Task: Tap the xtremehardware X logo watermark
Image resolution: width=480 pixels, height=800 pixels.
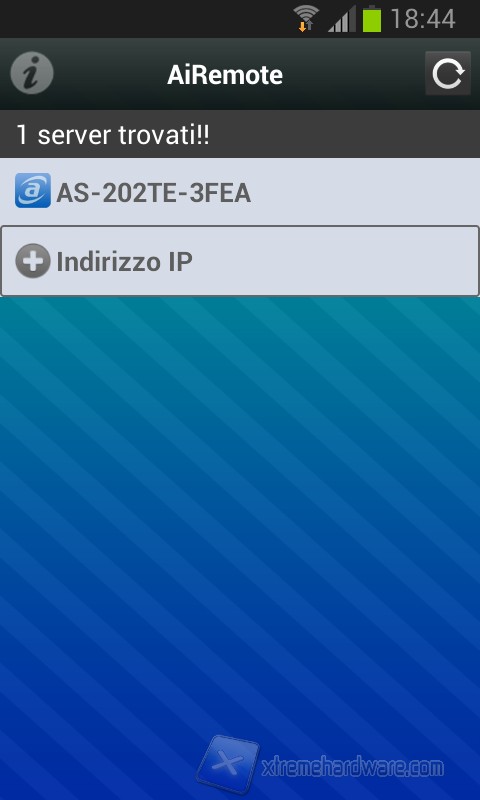Action: [228, 764]
